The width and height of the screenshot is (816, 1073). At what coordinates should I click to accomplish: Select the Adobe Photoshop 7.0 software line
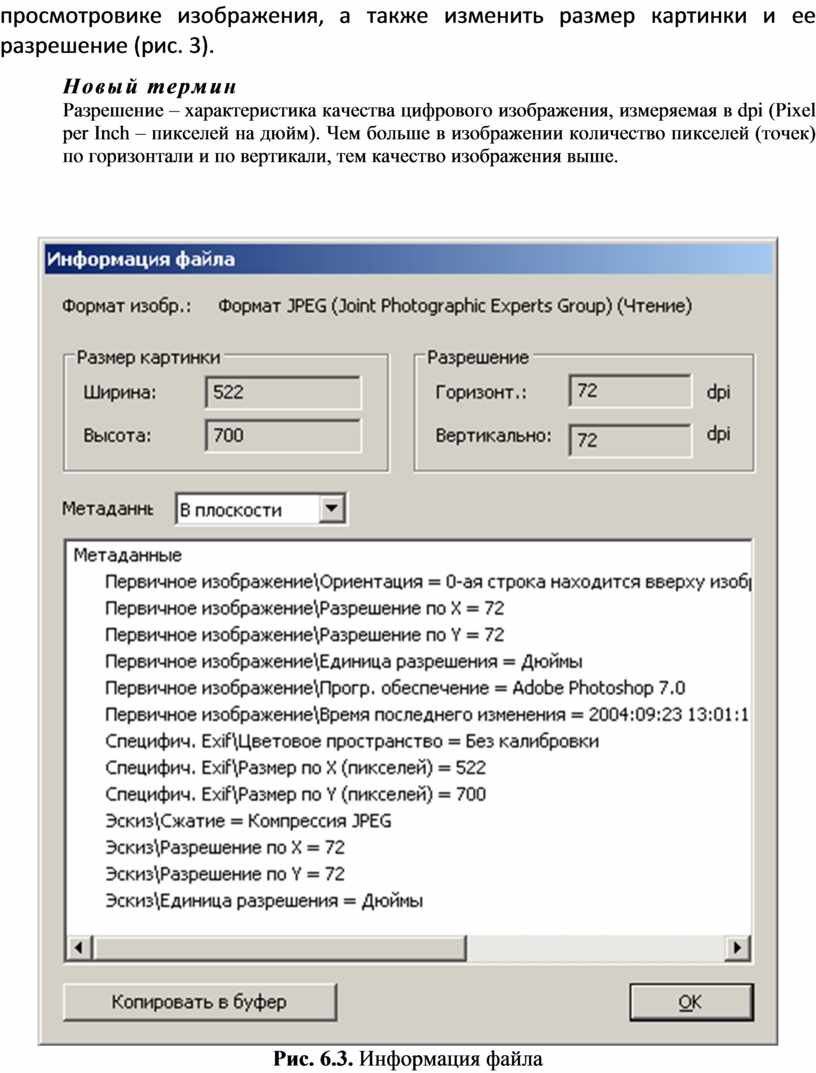(394, 688)
